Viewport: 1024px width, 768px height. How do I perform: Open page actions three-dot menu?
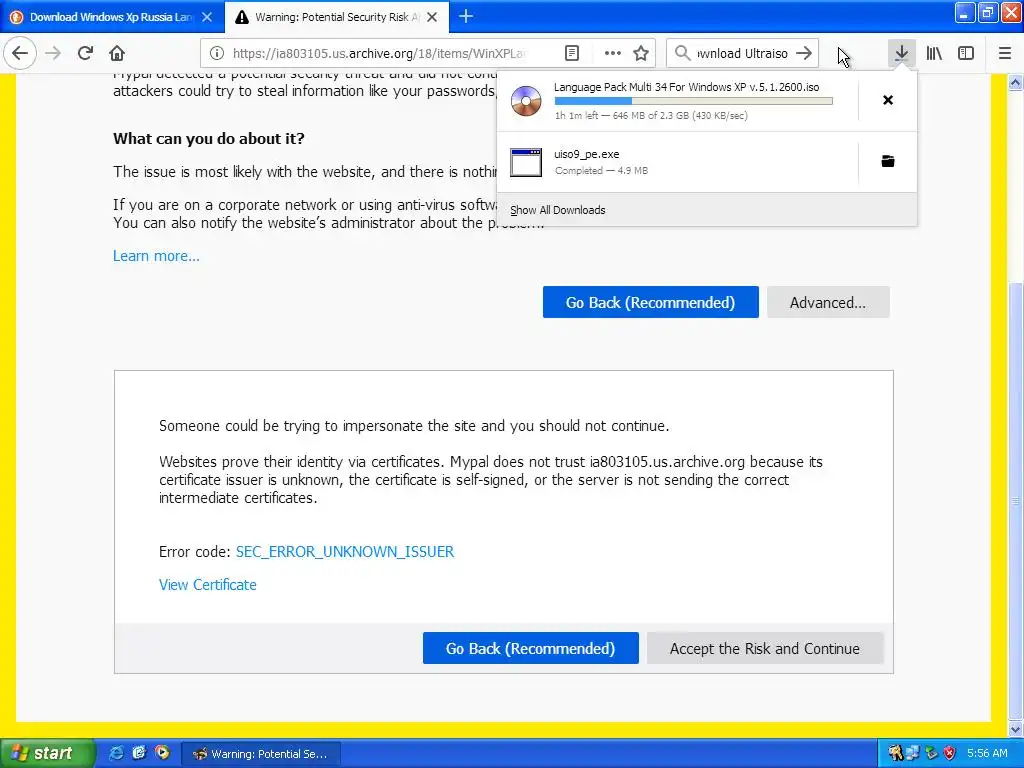pyautogui.click(x=613, y=53)
